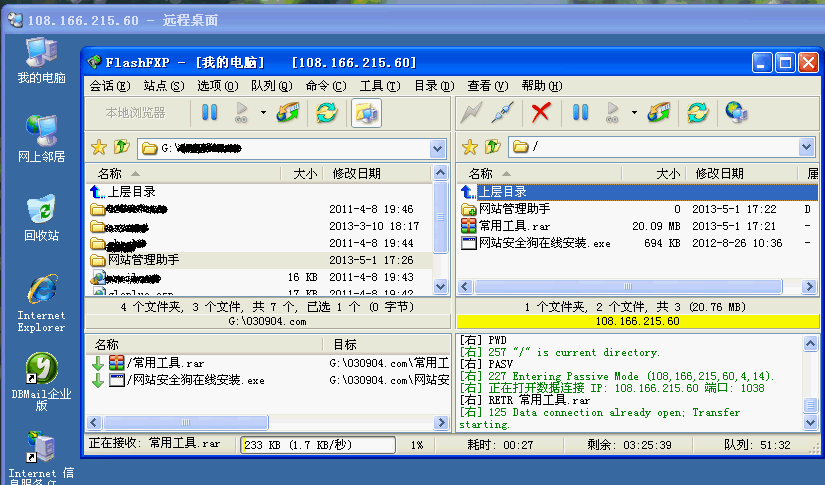Sort local files by 名称 column
This screenshot has width=825, height=485.
(183, 174)
